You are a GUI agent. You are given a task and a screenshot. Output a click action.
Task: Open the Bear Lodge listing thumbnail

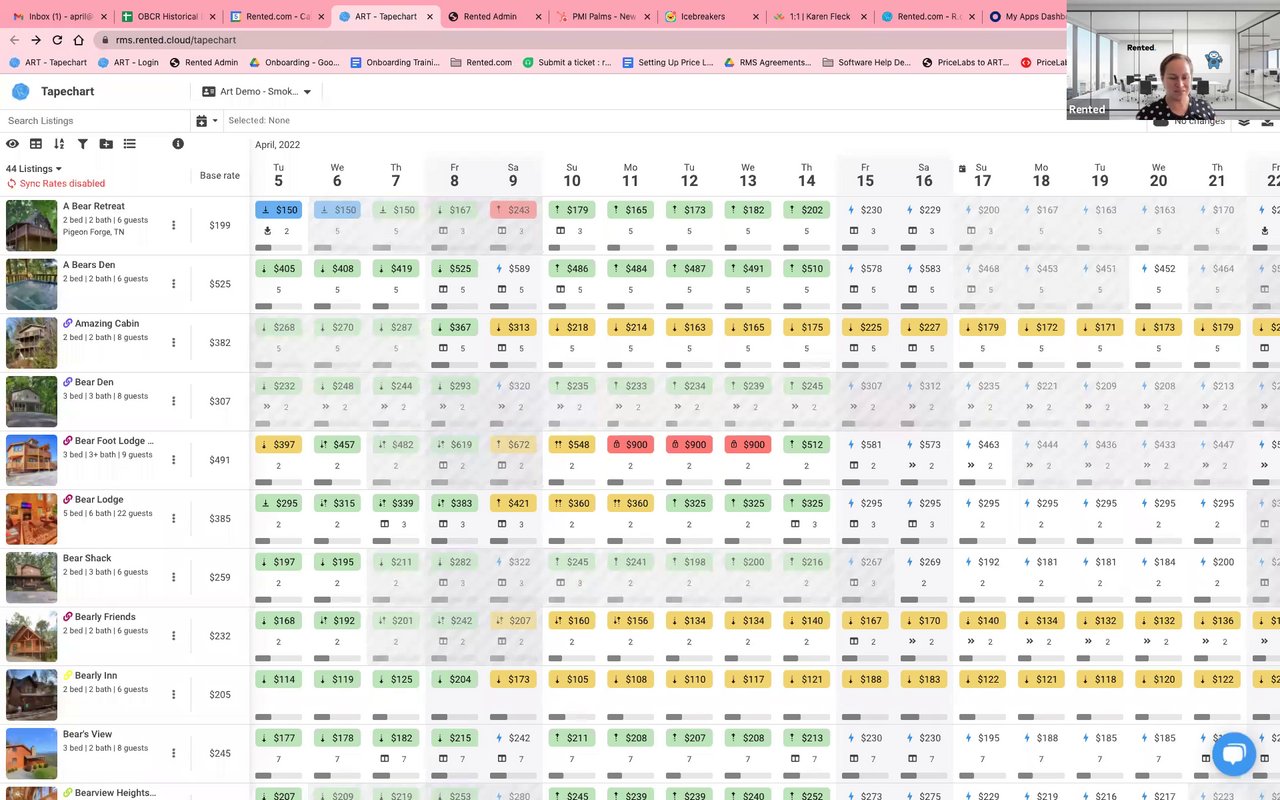pos(31,519)
